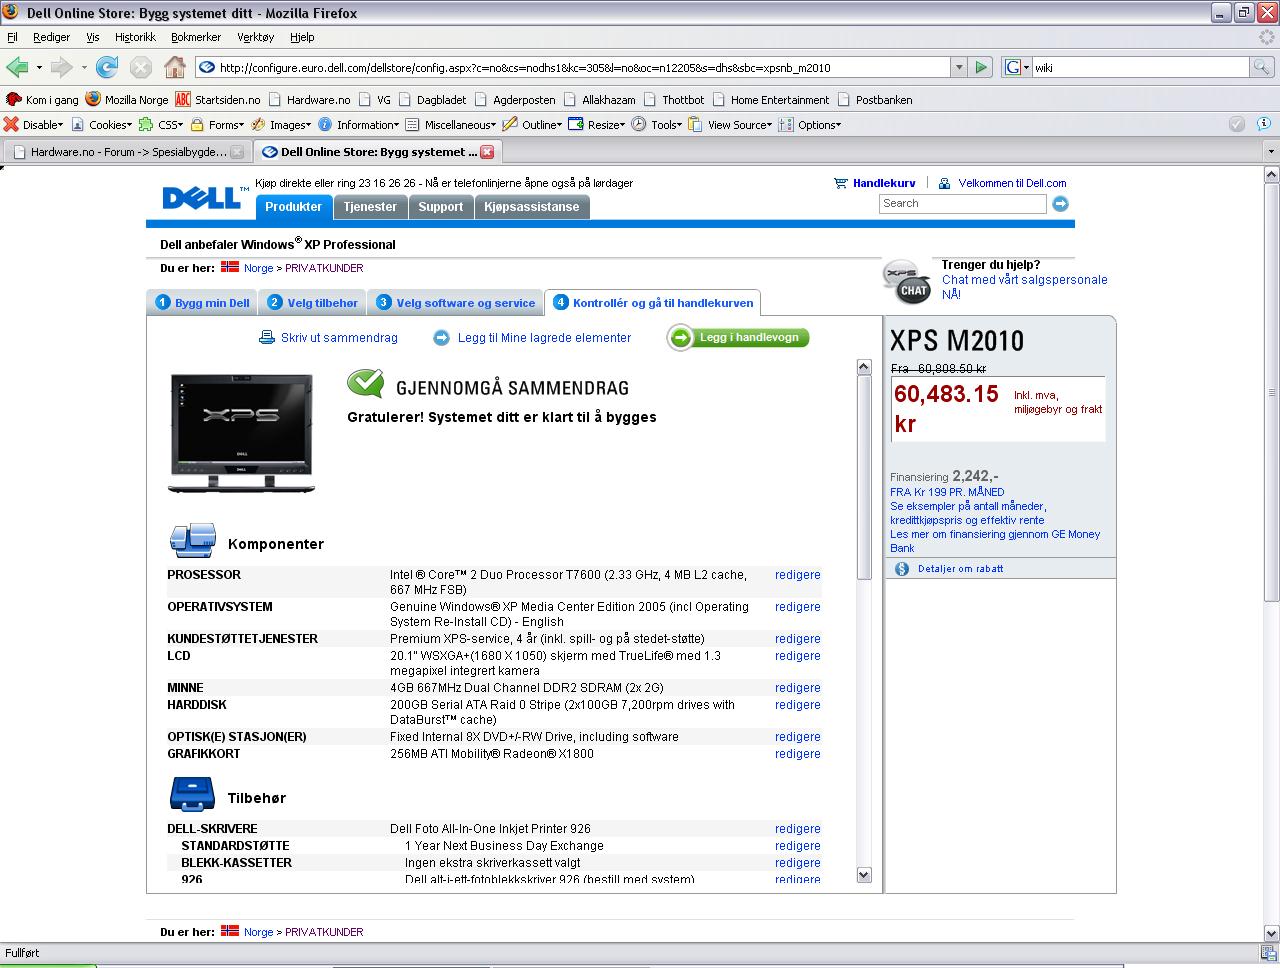Click the Dell site Search input field
1280x968 pixels.
962,204
